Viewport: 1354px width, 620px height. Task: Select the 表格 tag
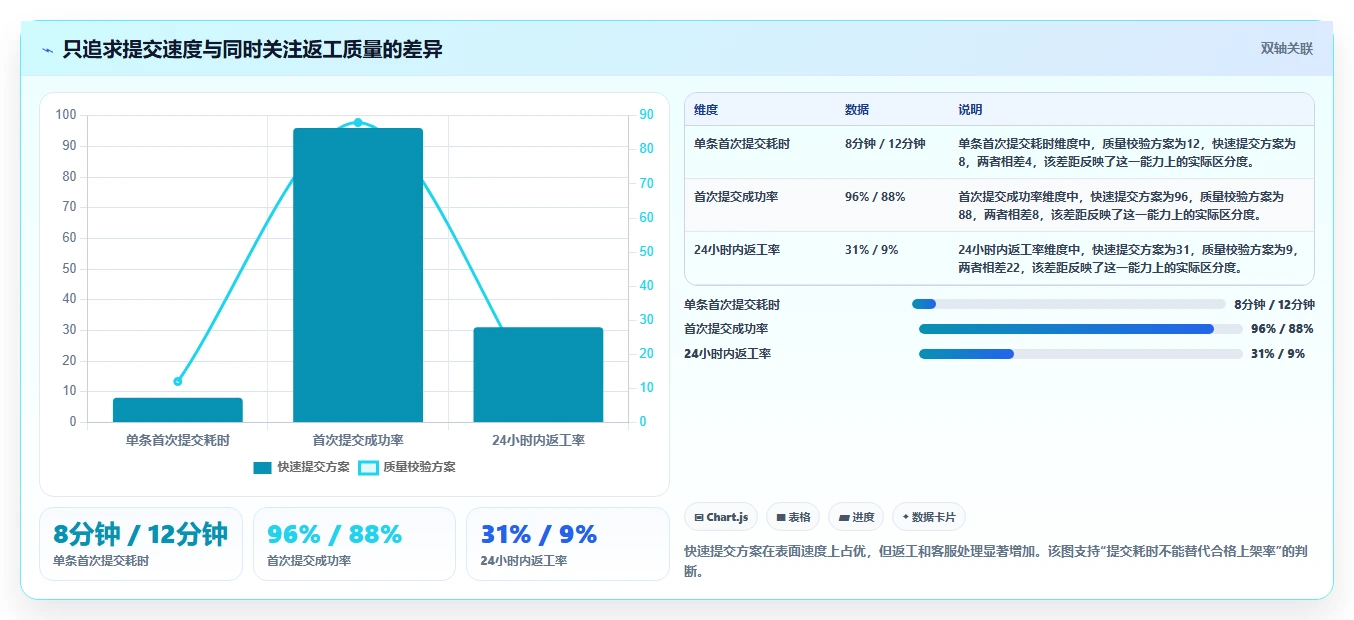[793, 517]
